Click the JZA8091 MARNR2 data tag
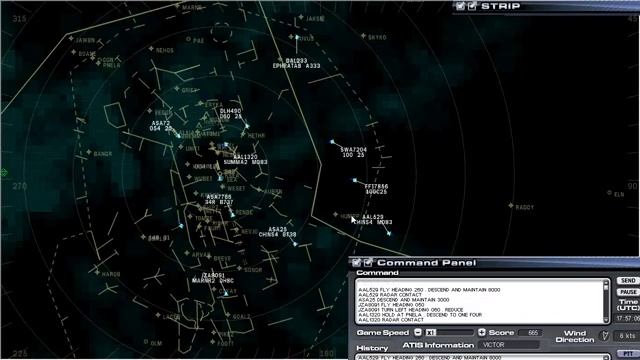This screenshot has width=640, height=360. [213, 278]
